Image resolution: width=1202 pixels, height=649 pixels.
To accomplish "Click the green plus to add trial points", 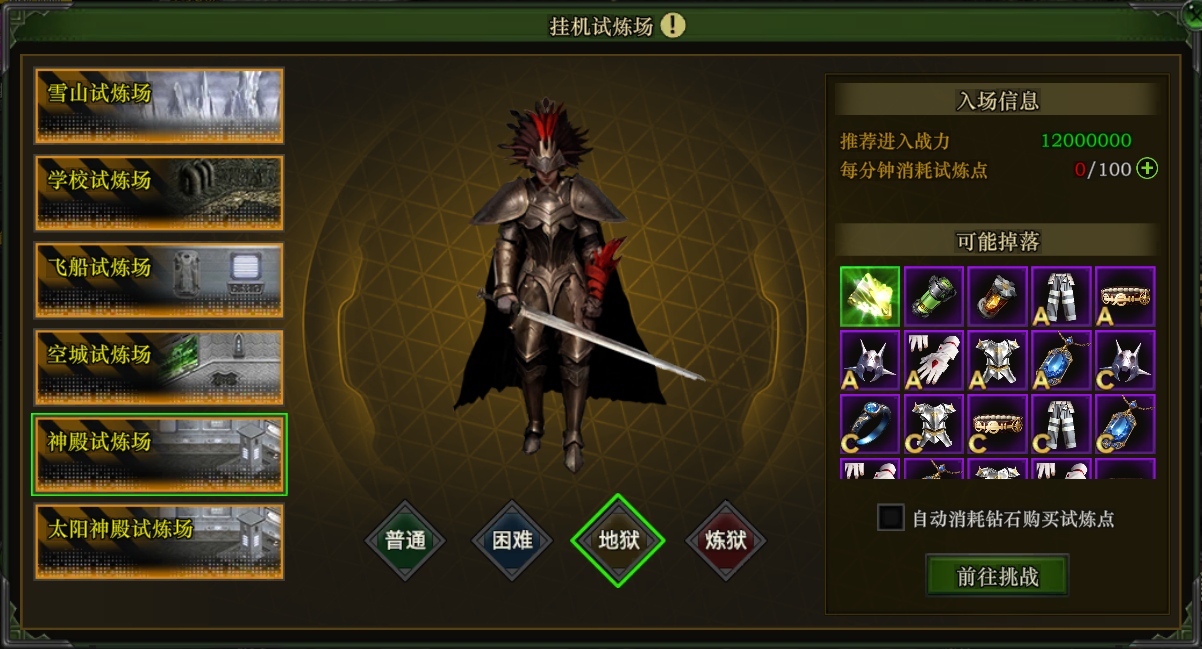I will [x=1147, y=169].
